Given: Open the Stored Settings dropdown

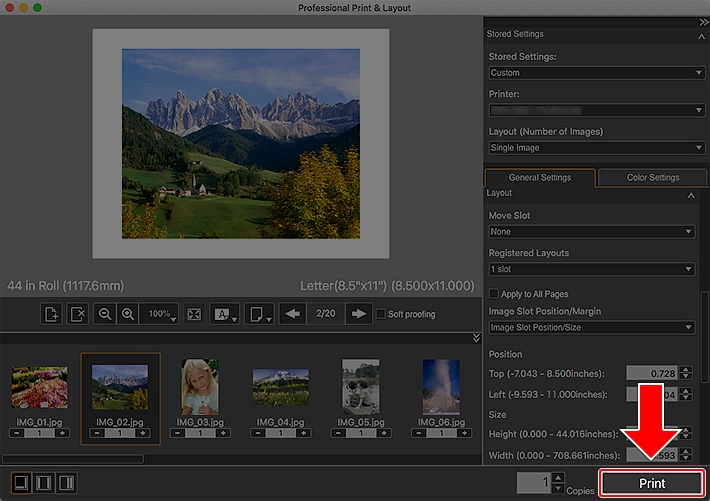Looking at the screenshot, I should coord(596,73).
